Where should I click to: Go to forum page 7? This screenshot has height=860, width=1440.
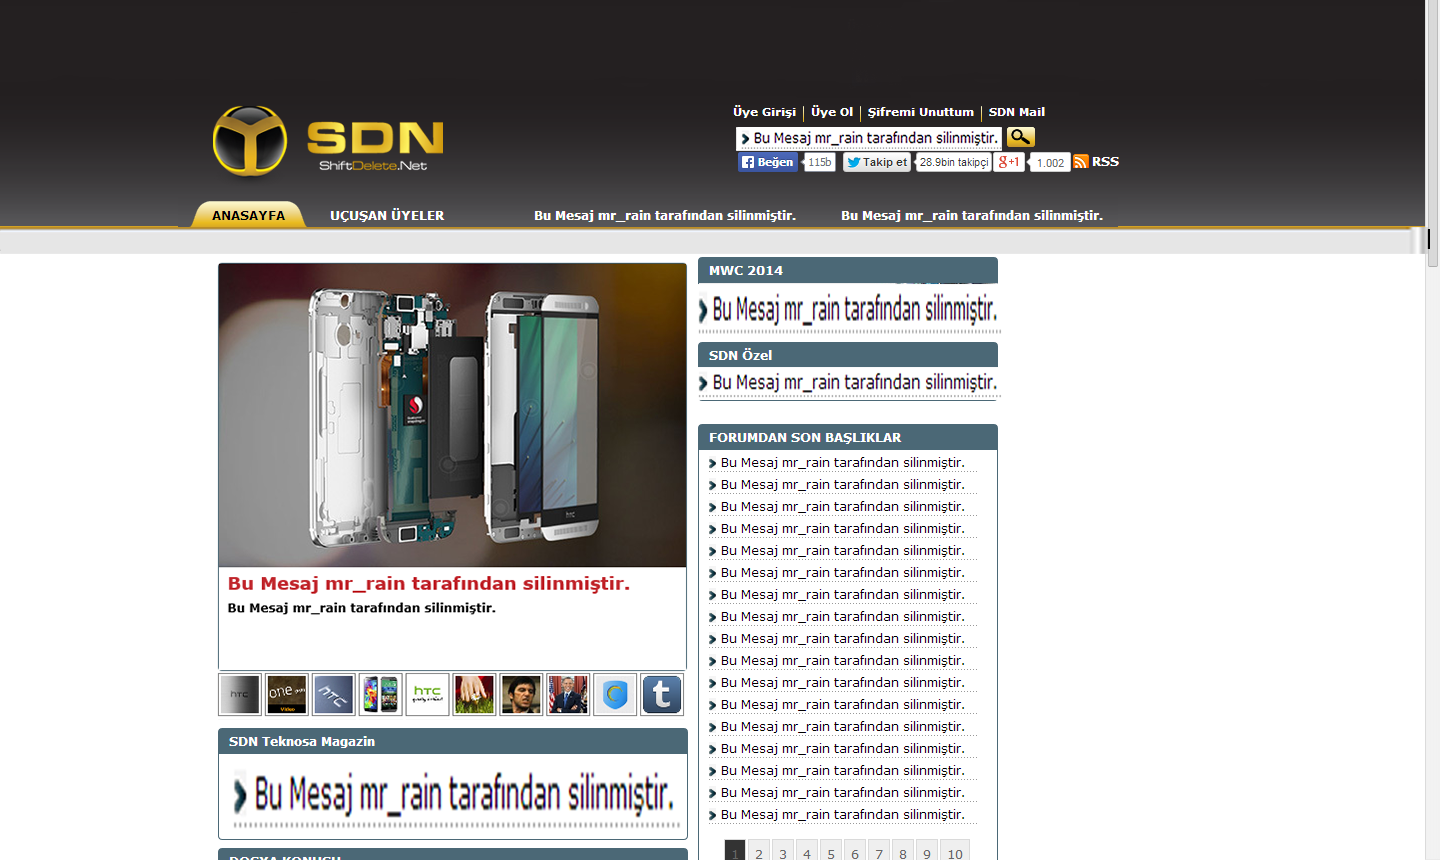[x=879, y=852]
